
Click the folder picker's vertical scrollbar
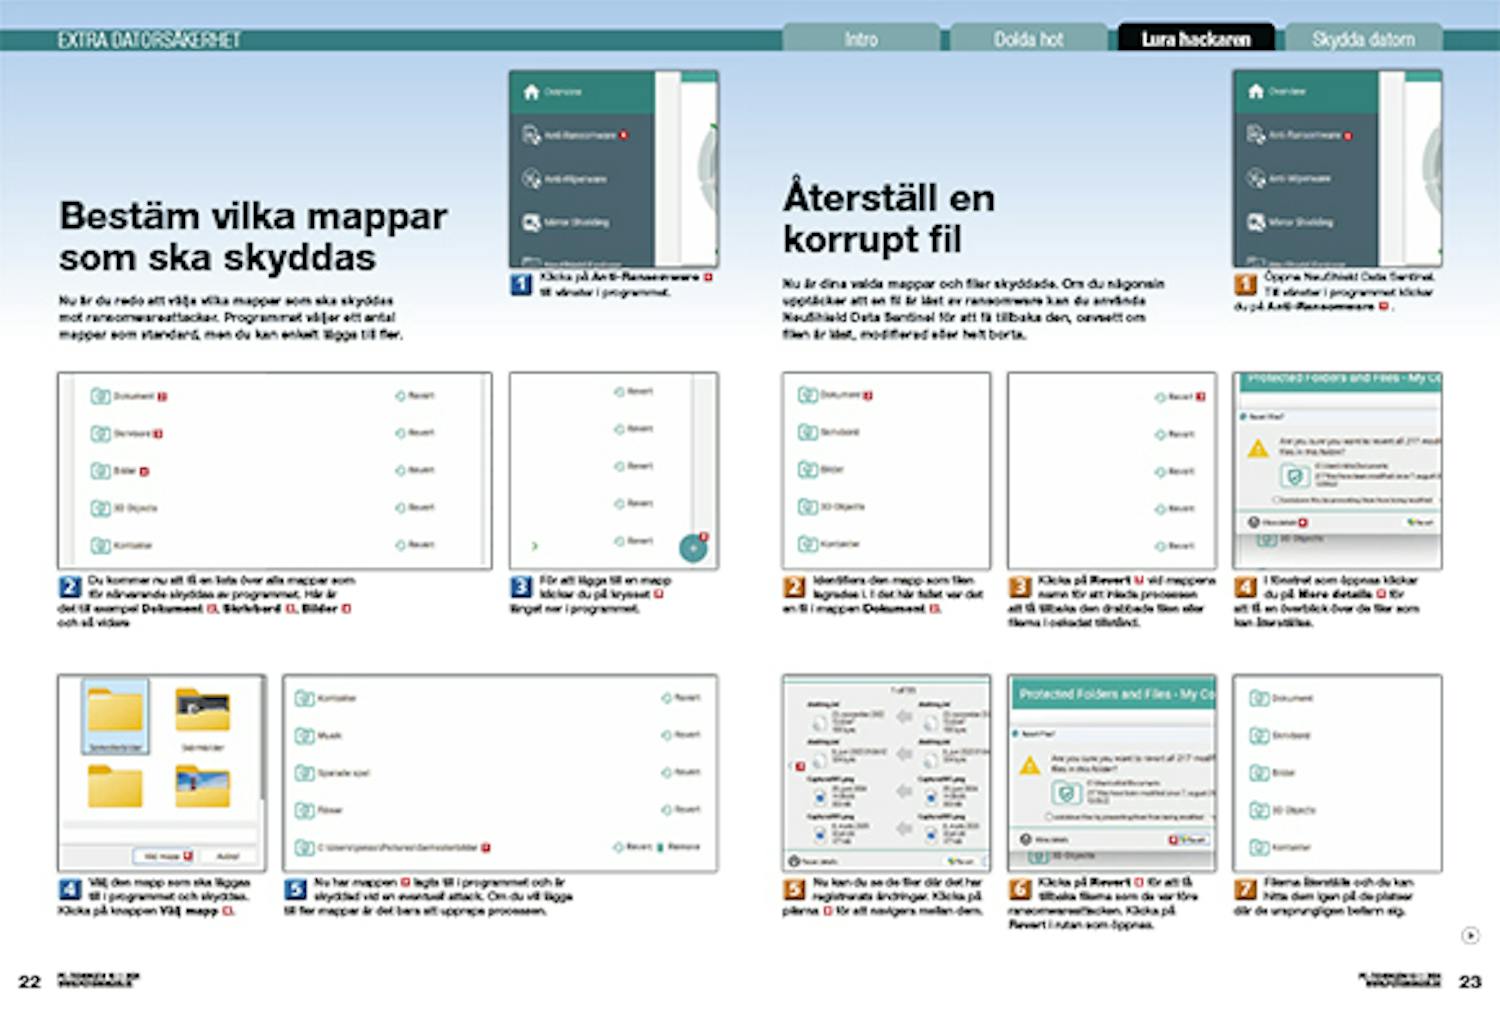click(x=262, y=740)
